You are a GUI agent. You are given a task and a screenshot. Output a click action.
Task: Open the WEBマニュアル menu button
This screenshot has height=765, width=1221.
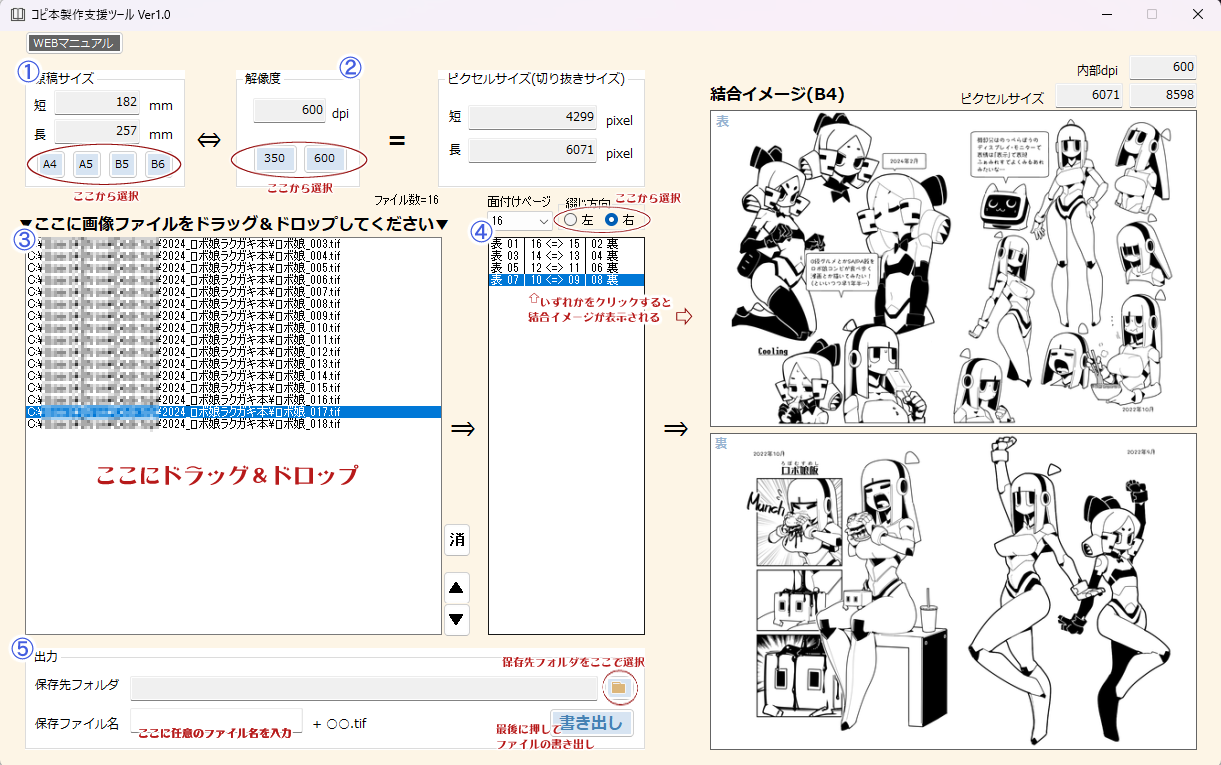pyautogui.click(x=76, y=43)
